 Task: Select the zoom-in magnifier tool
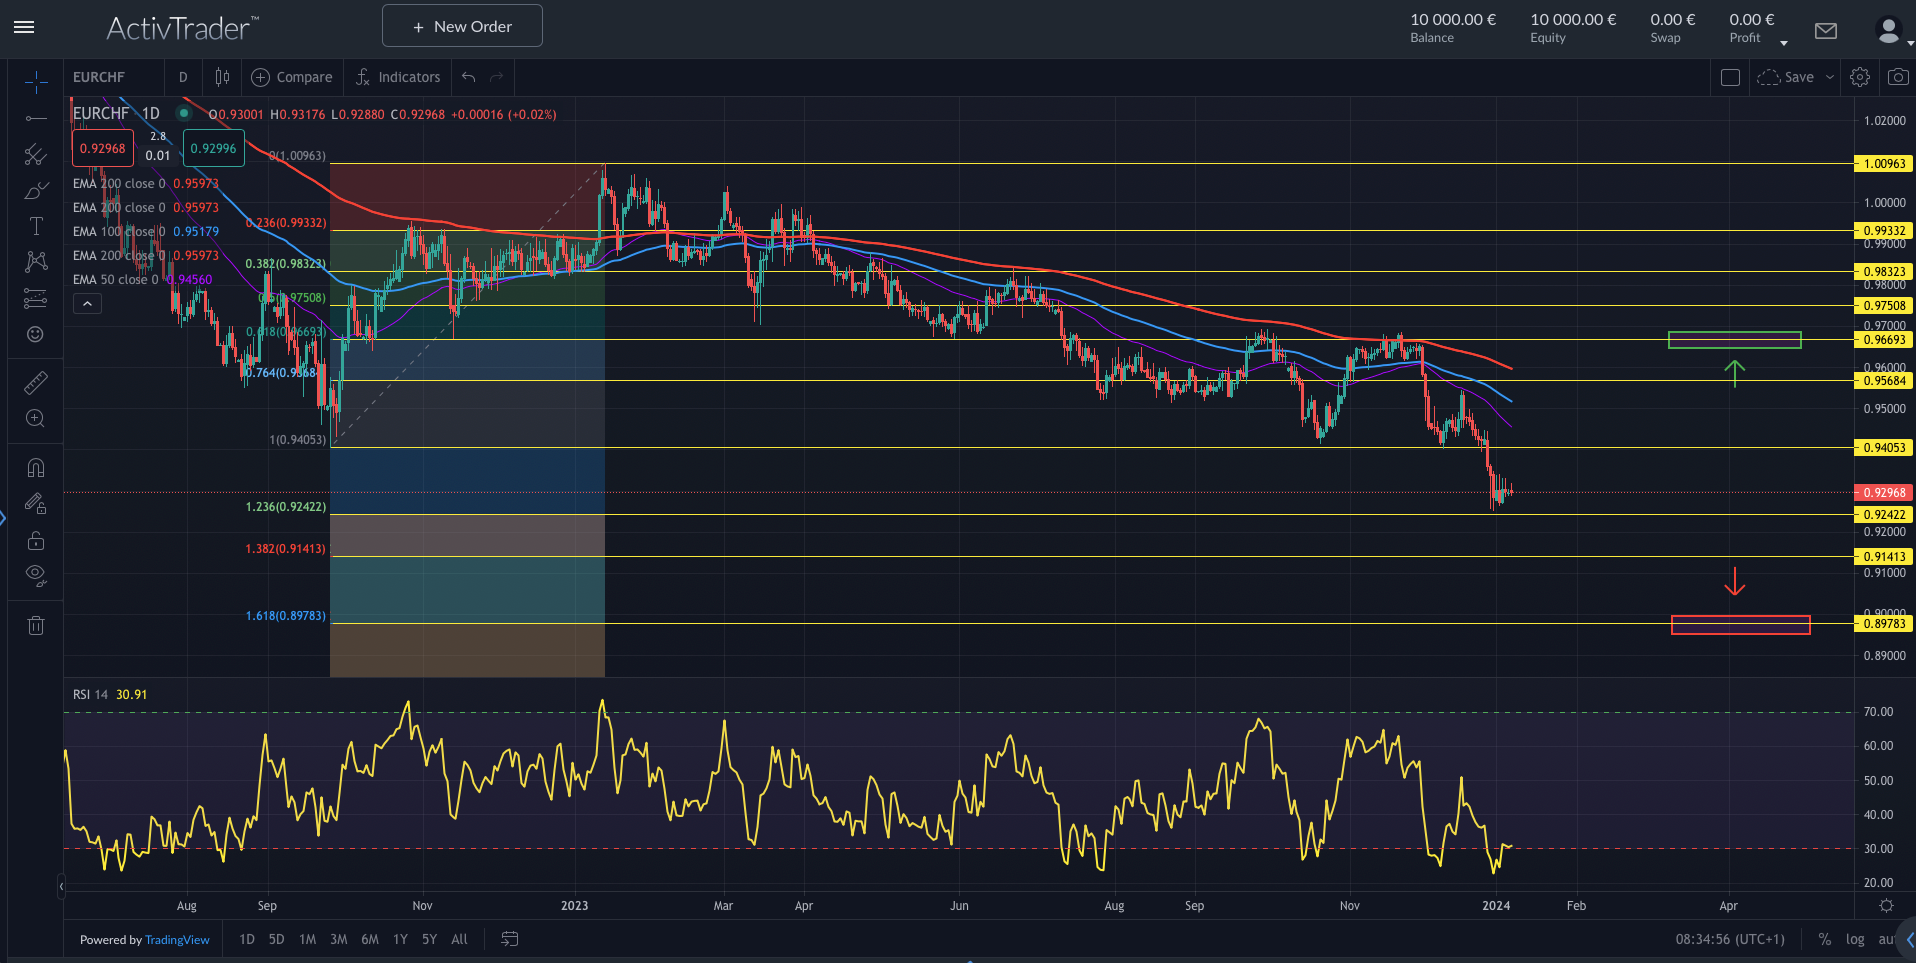point(36,418)
